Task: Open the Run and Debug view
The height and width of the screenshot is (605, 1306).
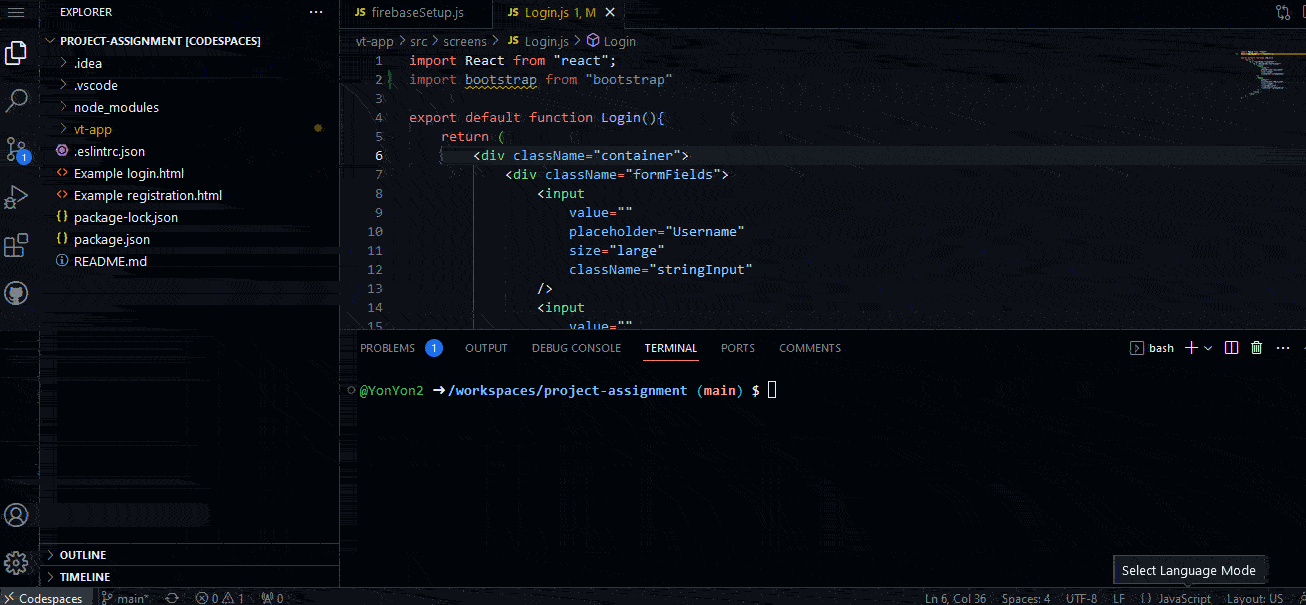Action: pyautogui.click(x=16, y=197)
